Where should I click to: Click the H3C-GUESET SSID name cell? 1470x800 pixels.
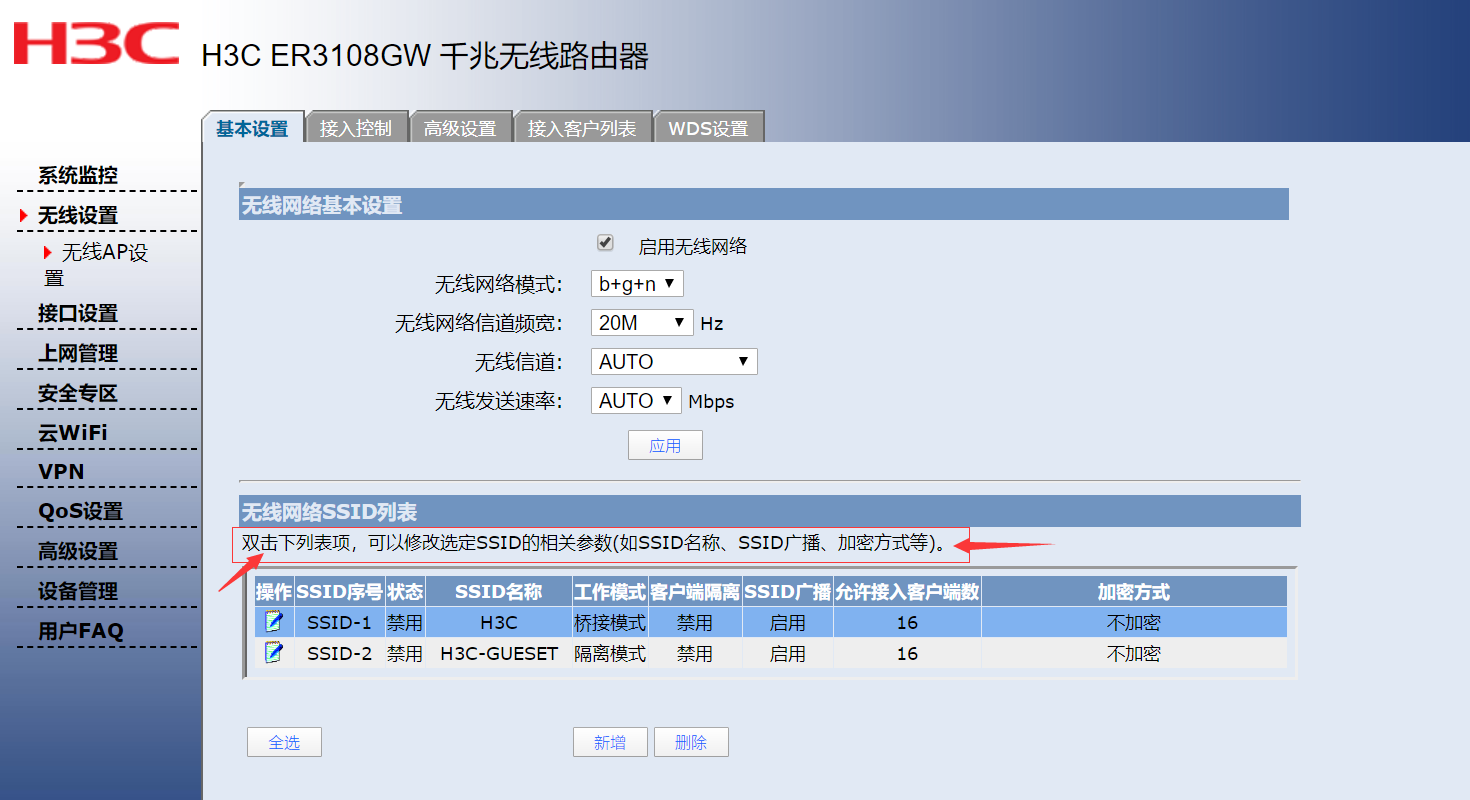point(499,654)
